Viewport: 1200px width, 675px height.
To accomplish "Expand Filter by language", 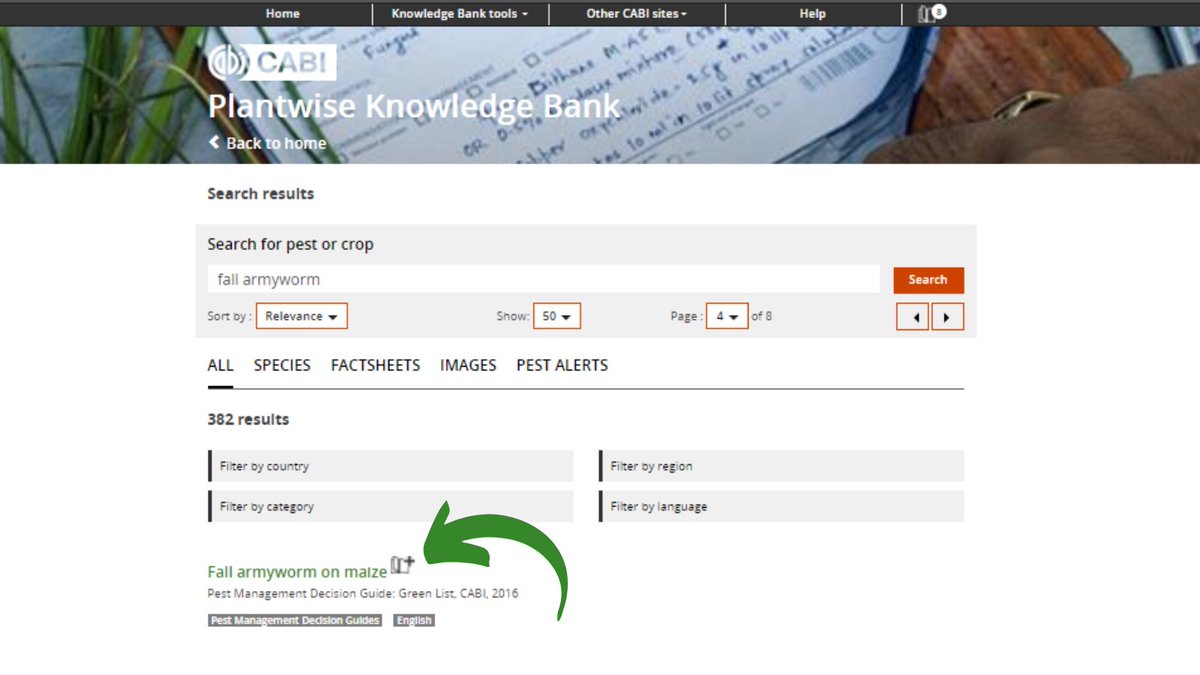I will (781, 506).
